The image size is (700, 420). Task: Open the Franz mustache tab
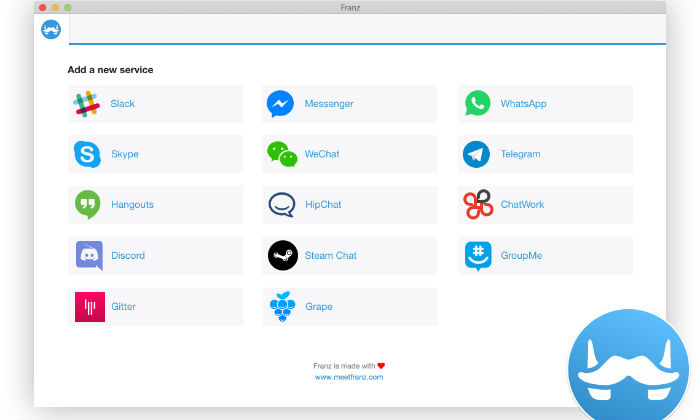52,30
